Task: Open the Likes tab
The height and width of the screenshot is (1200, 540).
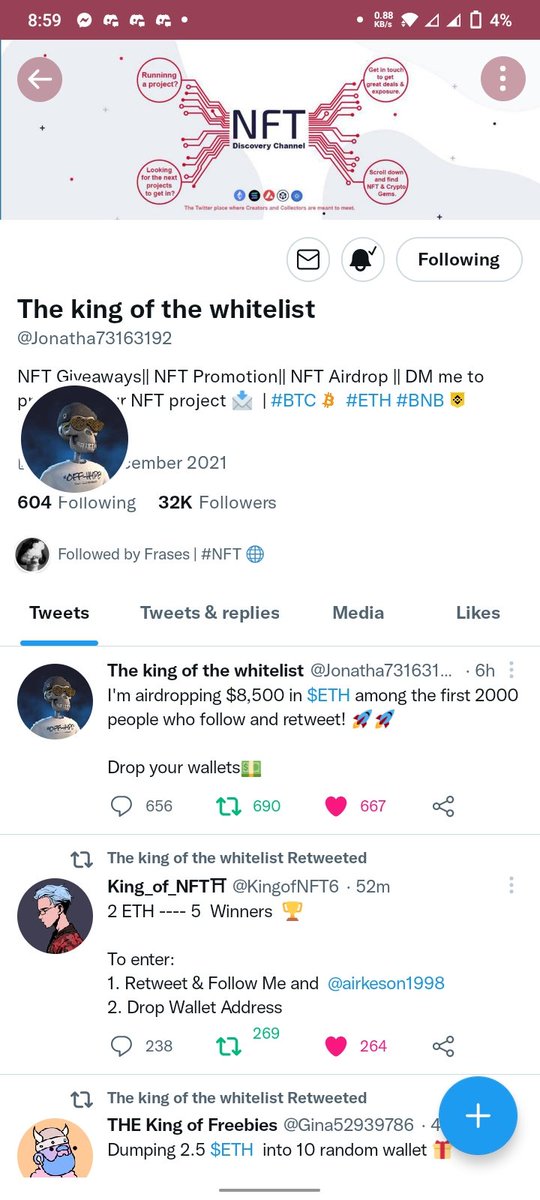Action: pos(478,613)
